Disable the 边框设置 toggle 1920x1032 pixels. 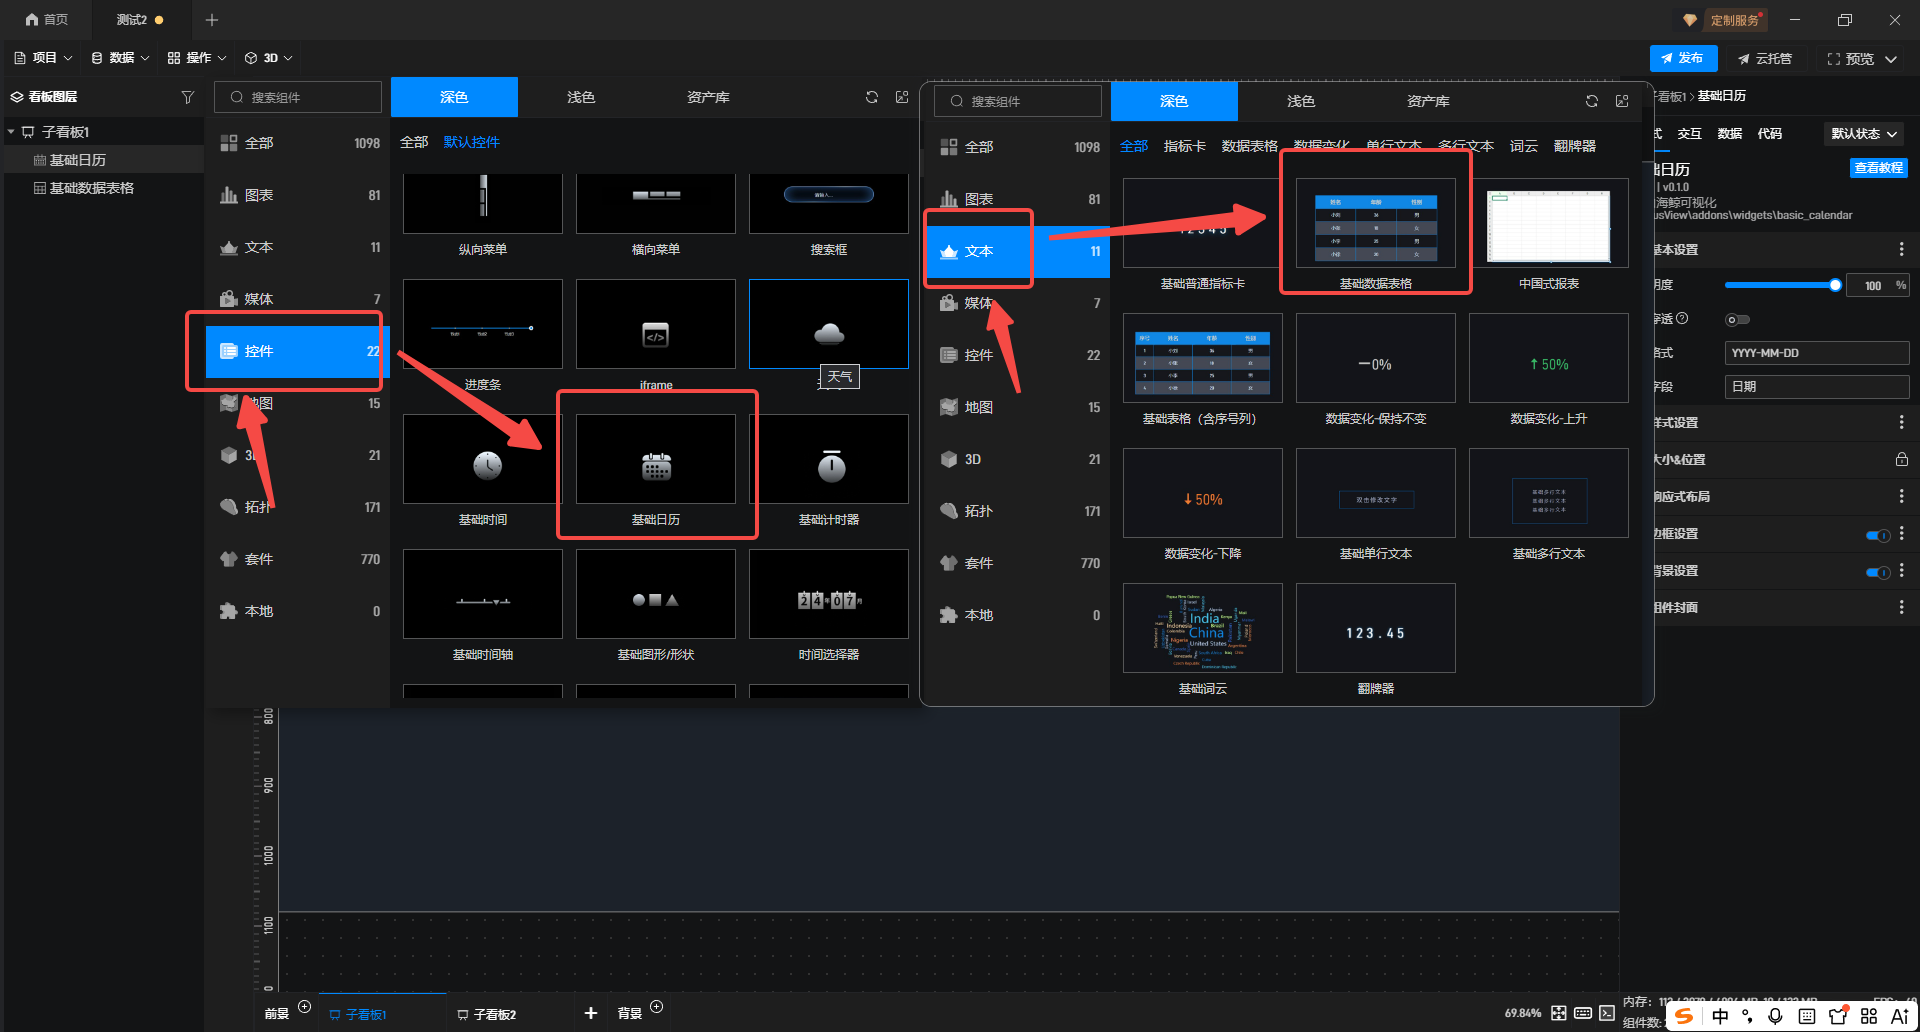tap(1877, 535)
